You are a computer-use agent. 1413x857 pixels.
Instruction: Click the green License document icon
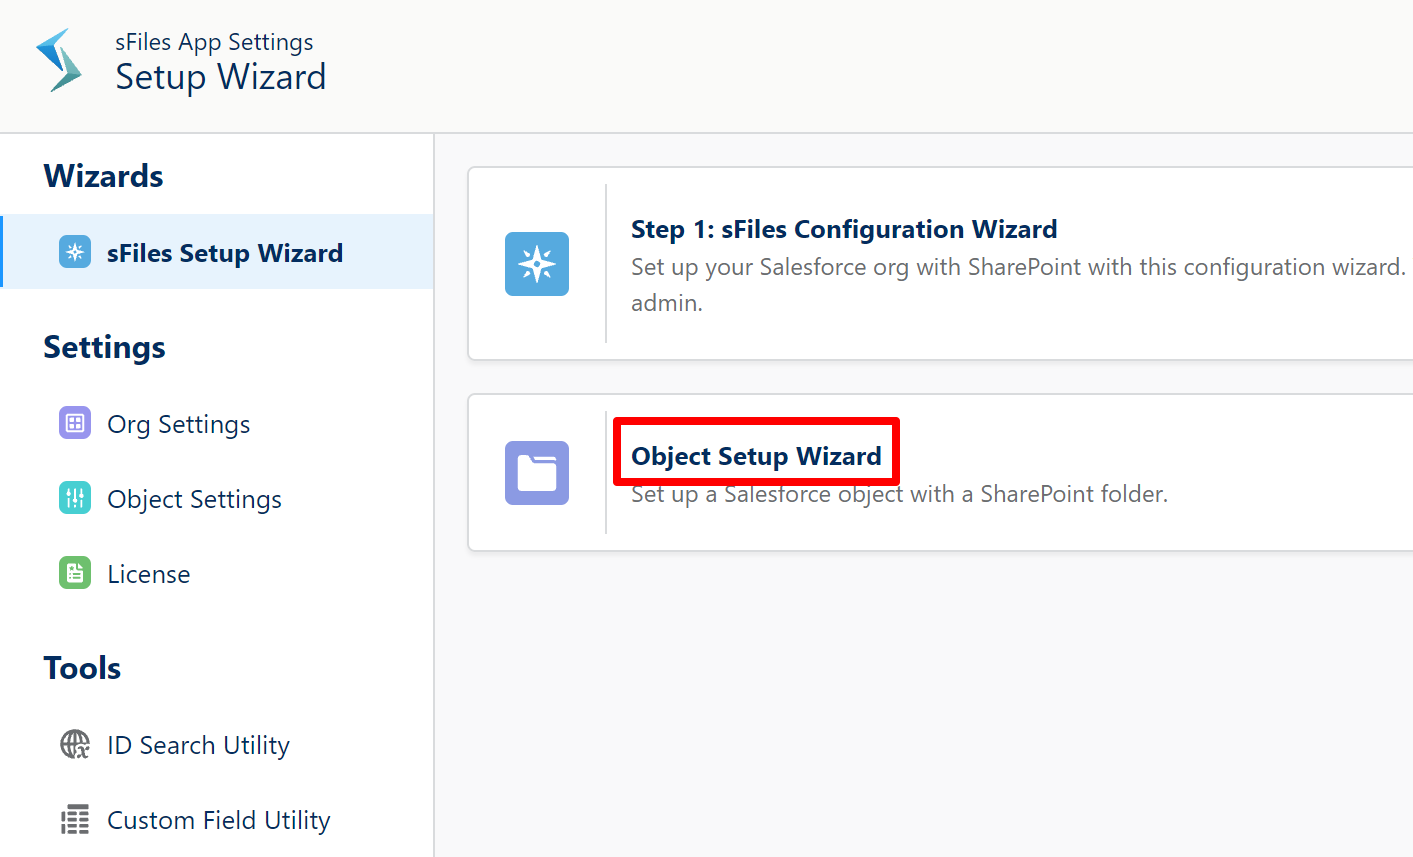[x=75, y=573]
